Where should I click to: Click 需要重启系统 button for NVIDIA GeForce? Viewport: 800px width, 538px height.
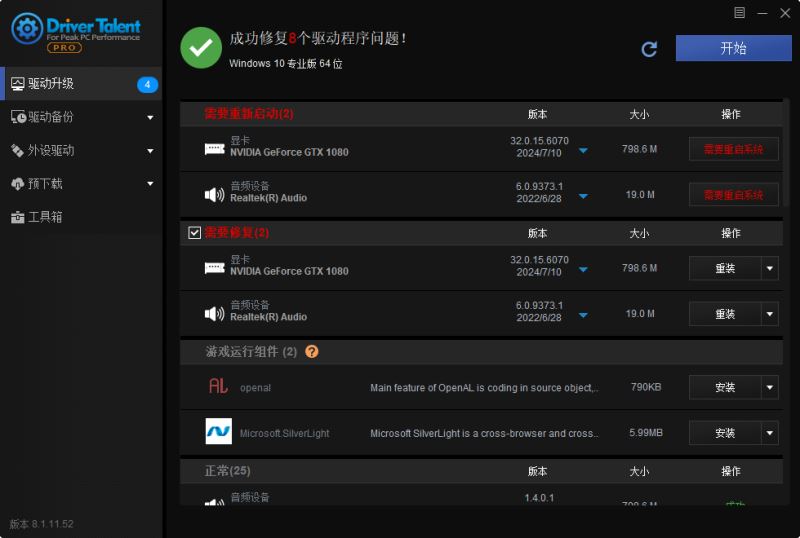click(734, 149)
